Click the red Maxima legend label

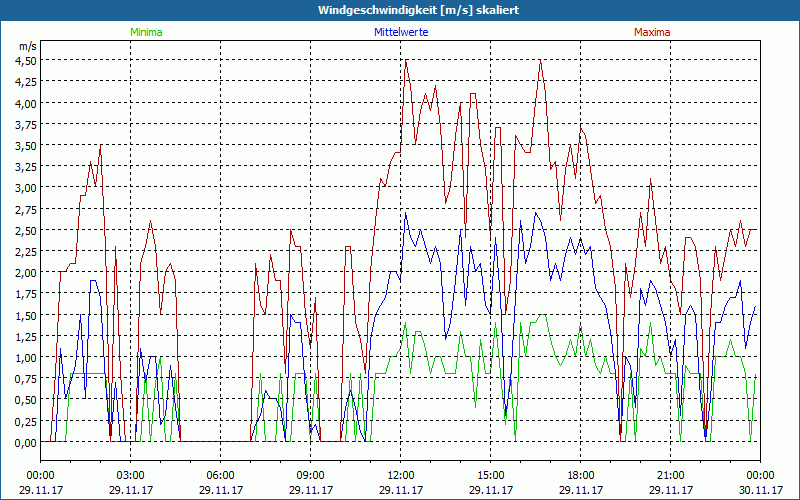pos(652,32)
